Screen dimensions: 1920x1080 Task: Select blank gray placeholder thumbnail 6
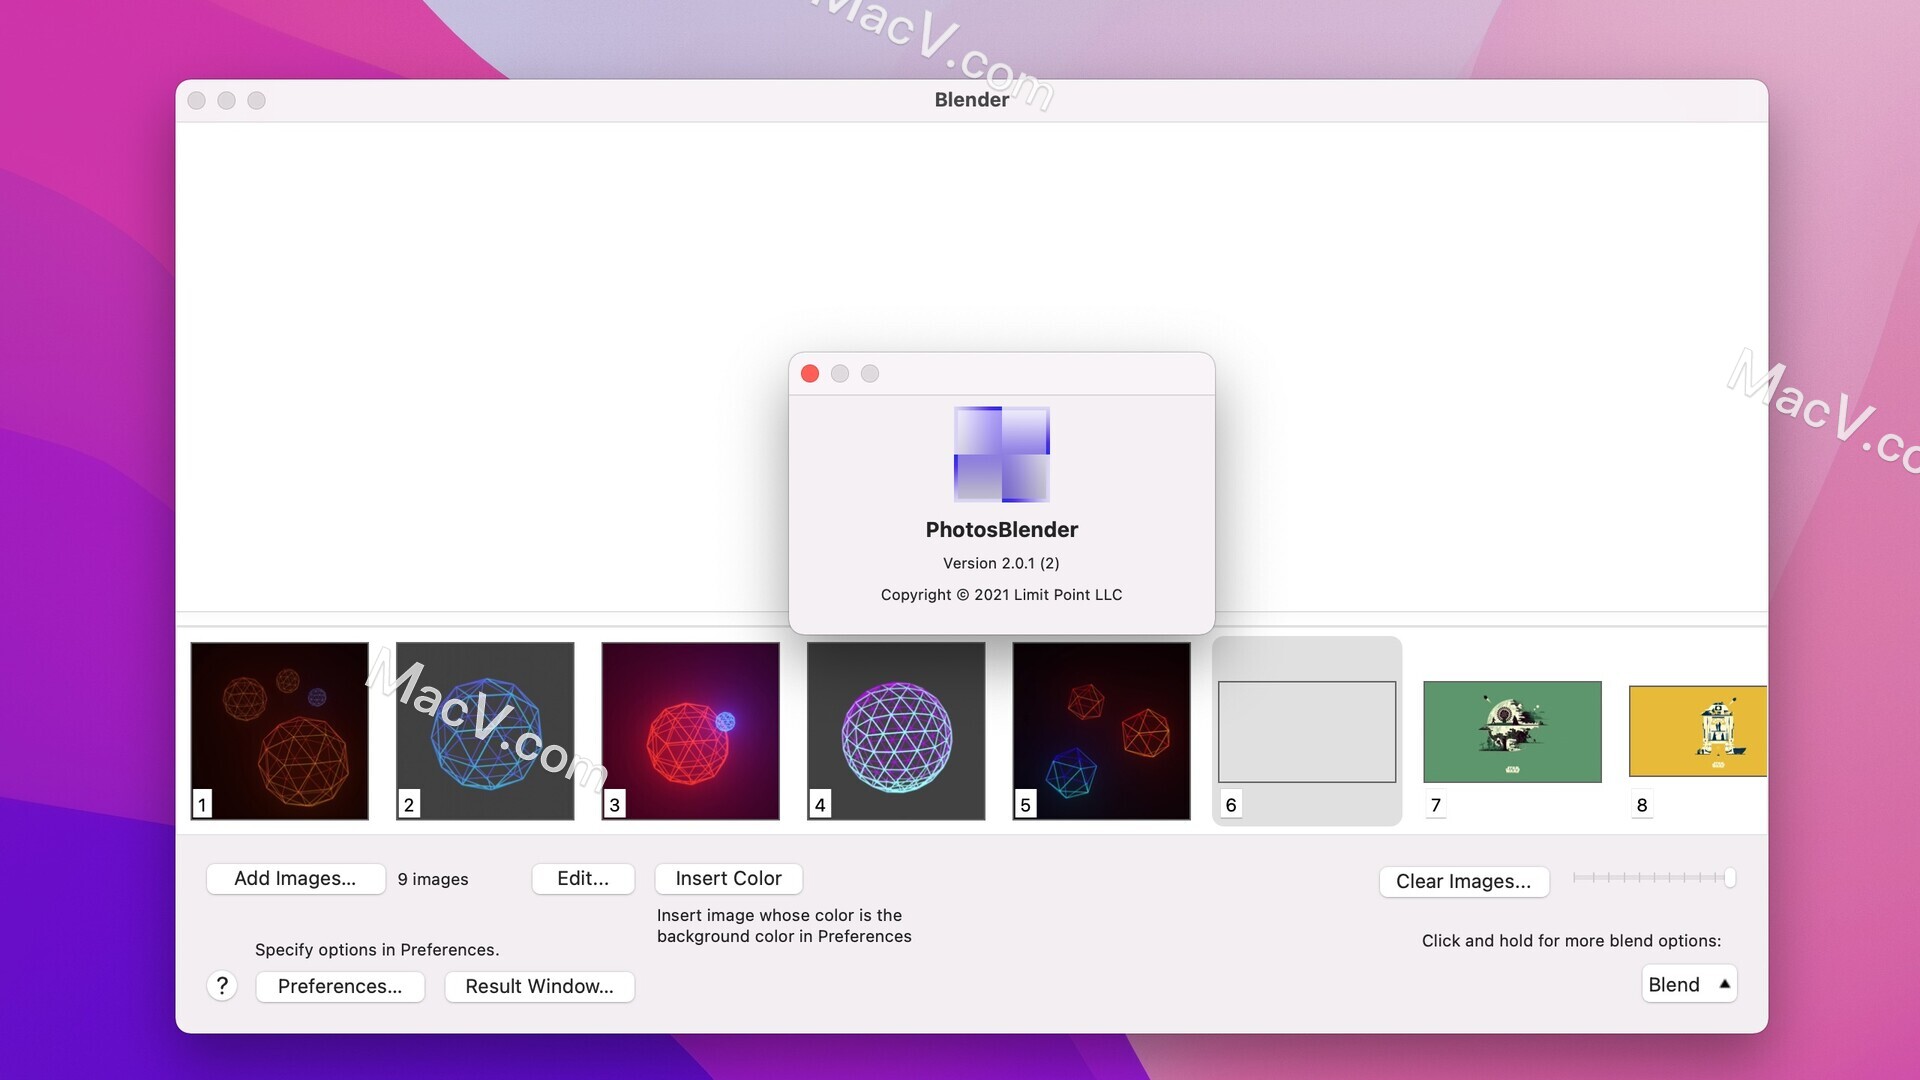click(x=1305, y=731)
